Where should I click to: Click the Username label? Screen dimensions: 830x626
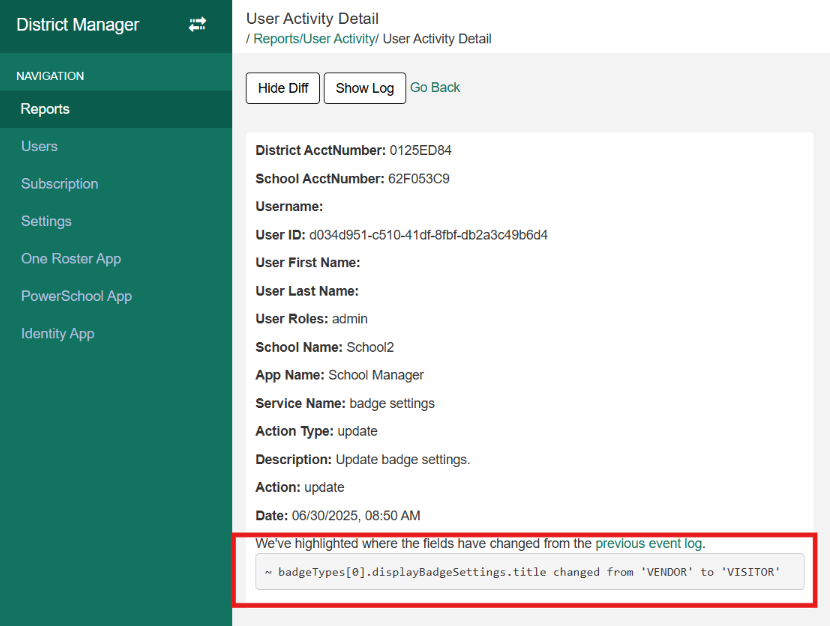[289, 206]
